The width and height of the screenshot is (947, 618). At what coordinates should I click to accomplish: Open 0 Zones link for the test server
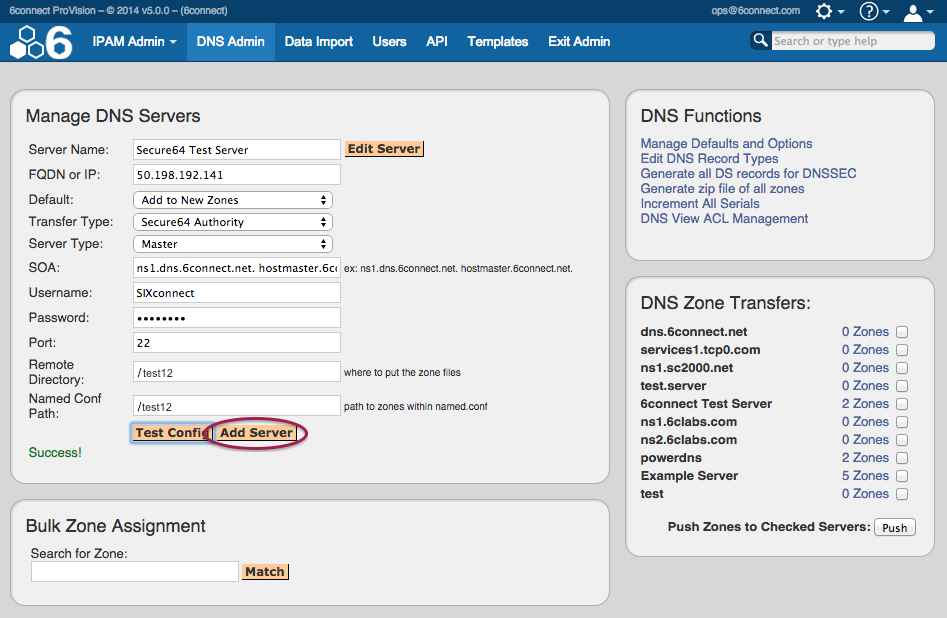865,494
